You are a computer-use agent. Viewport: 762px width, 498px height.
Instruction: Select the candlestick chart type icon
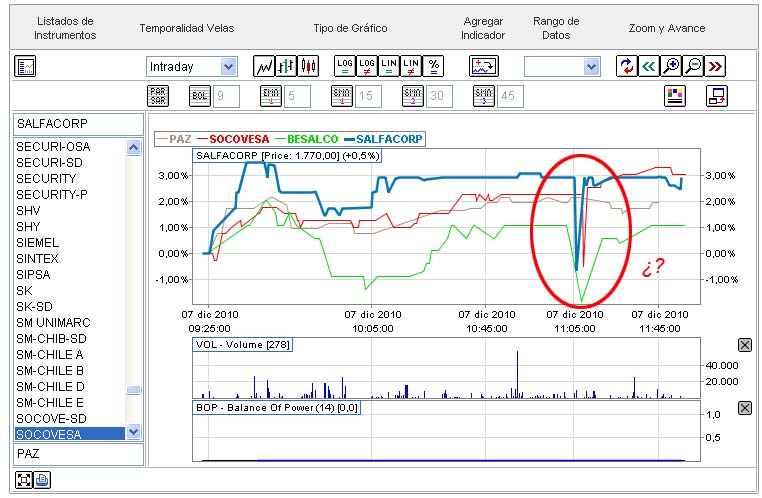(308, 66)
